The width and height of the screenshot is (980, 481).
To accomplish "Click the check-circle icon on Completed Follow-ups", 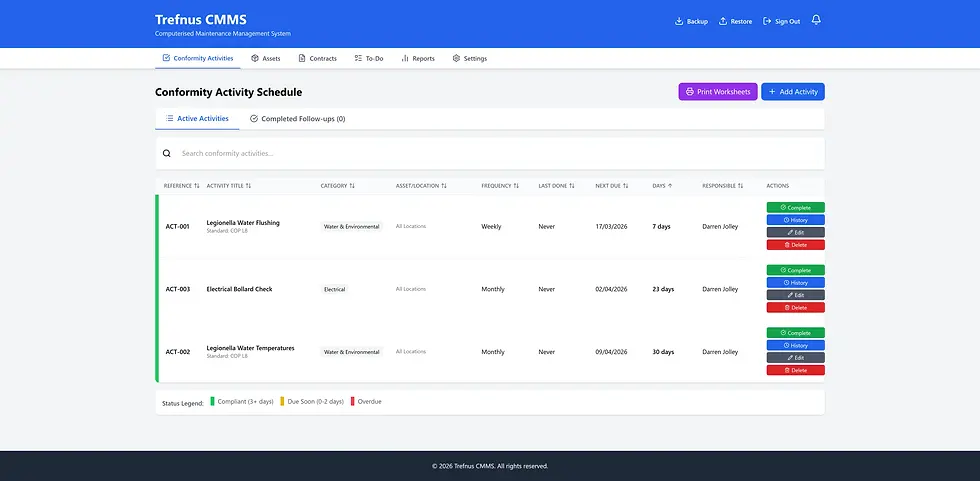I will [x=254, y=118].
